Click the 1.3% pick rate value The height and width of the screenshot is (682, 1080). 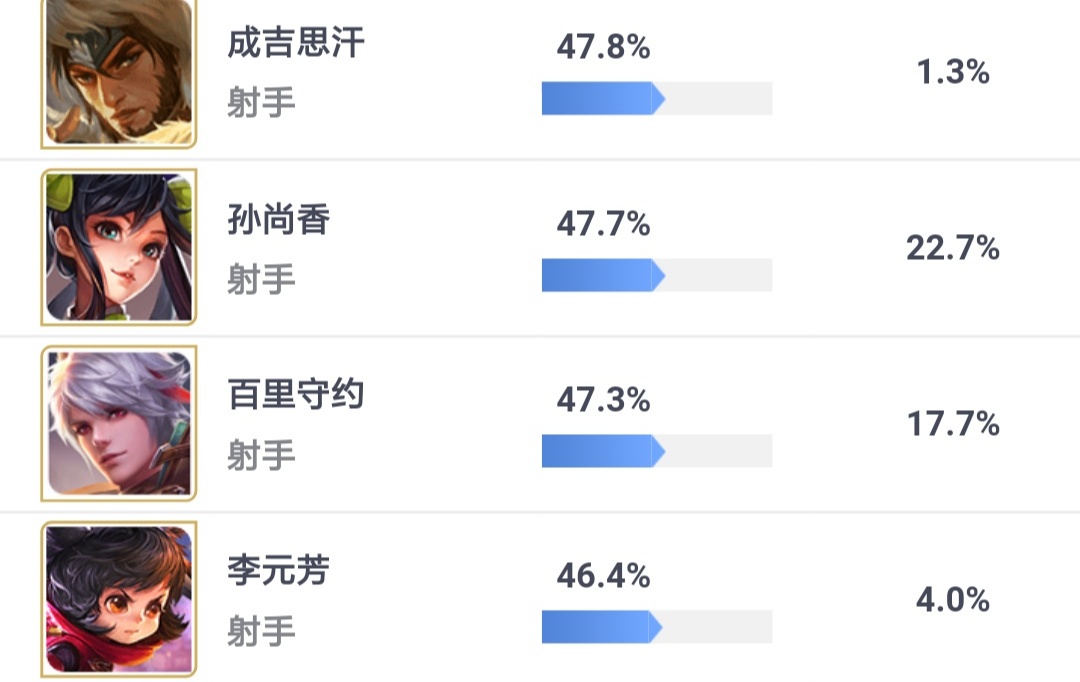953,72
